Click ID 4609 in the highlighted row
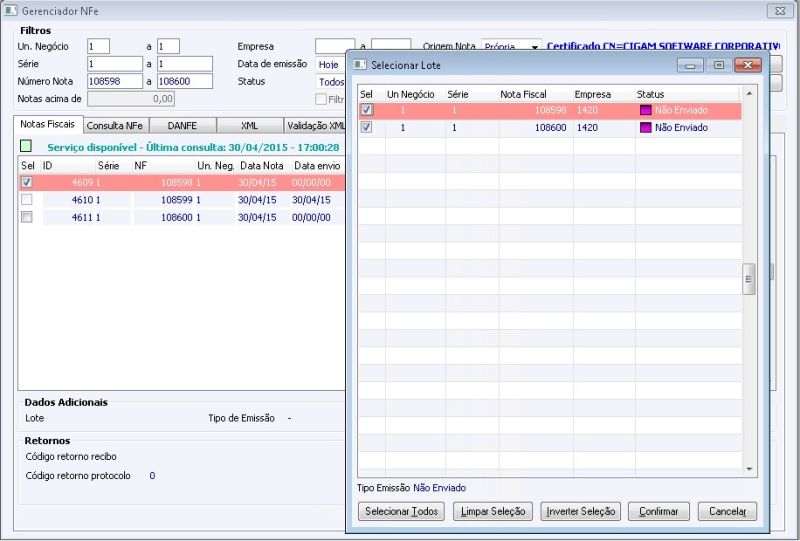Viewport: 800px width, 541px height. (x=82, y=182)
